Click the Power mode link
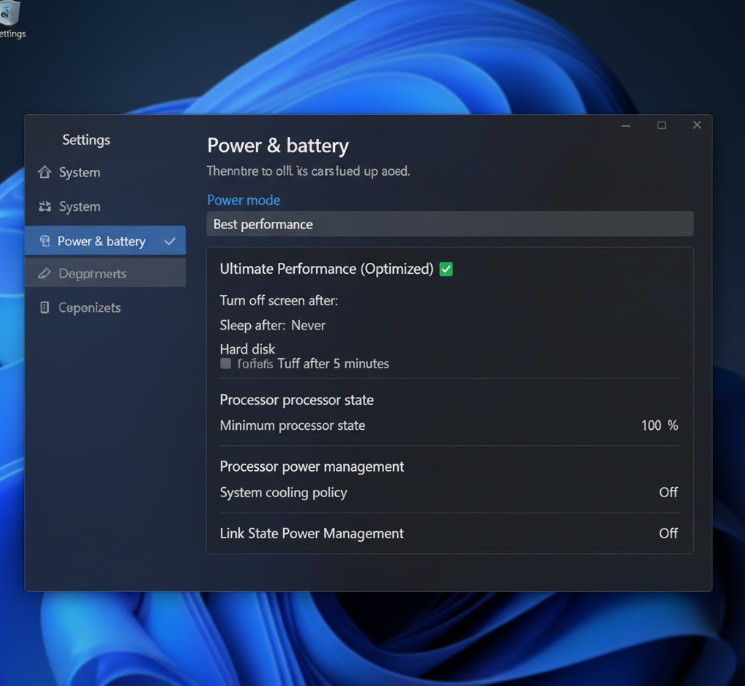The height and width of the screenshot is (686, 745). [x=243, y=200]
